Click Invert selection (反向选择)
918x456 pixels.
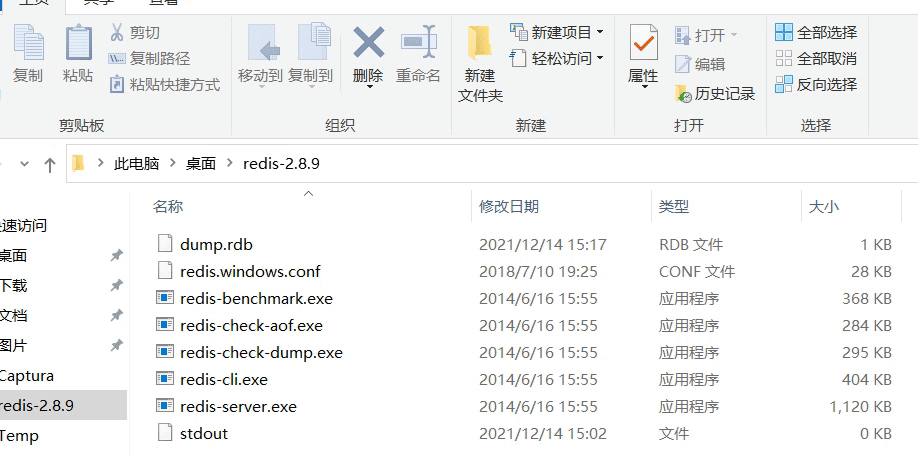pos(816,84)
